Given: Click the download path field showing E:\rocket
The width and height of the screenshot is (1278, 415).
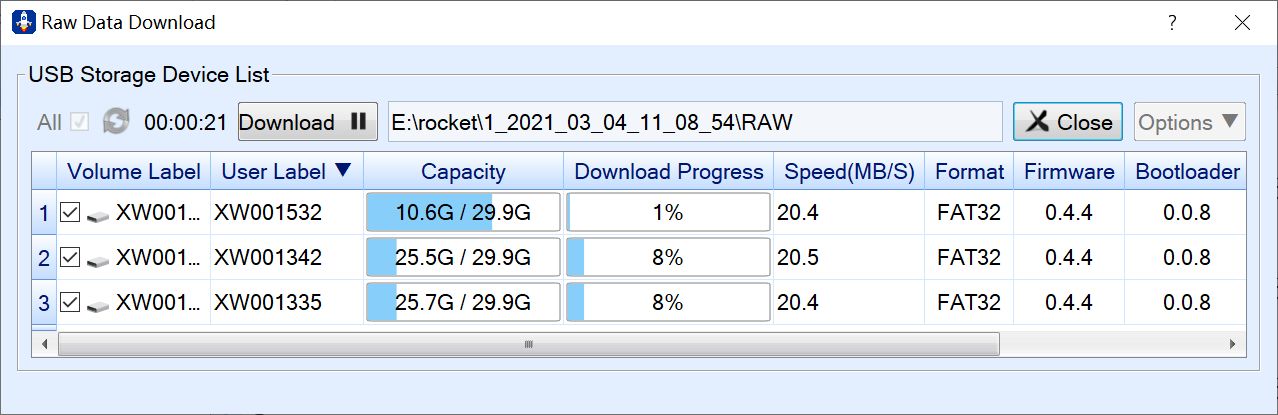Looking at the screenshot, I should tap(695, 122).
